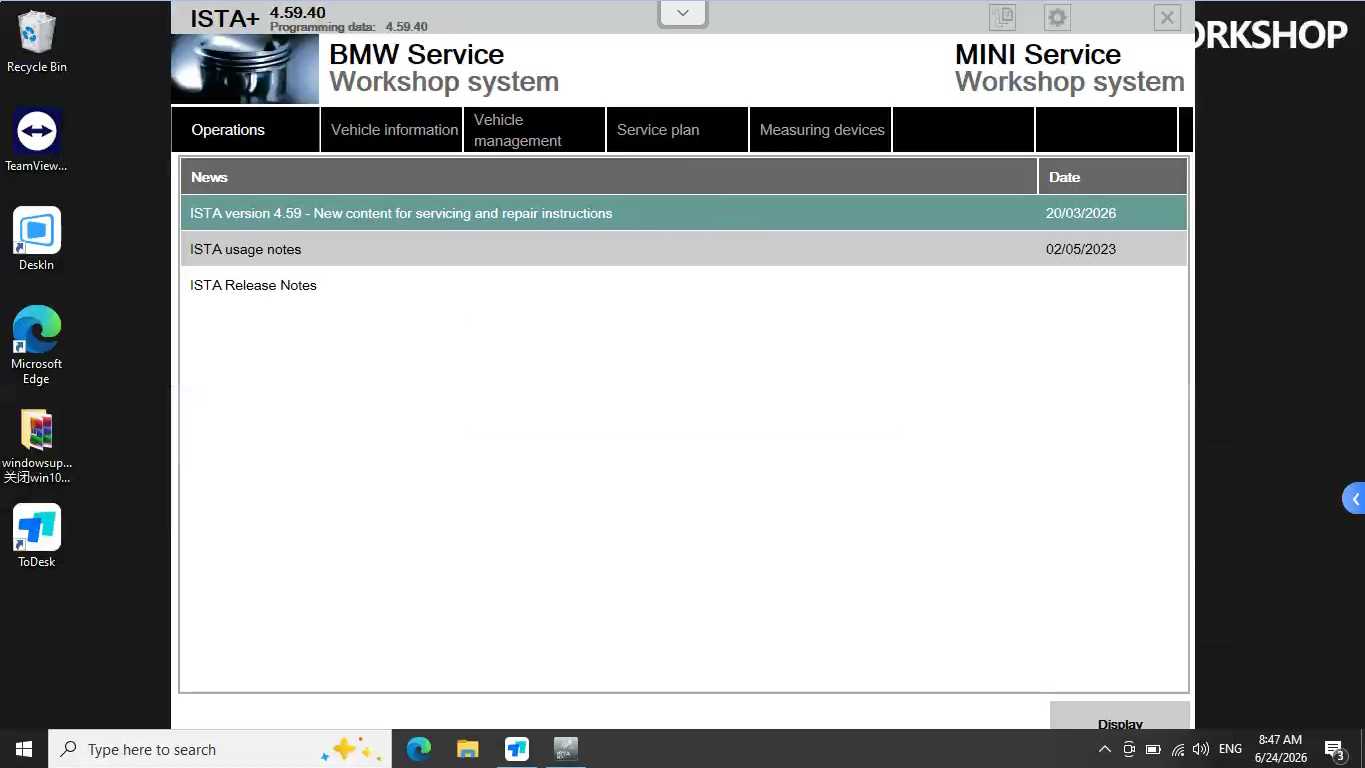Open the Measuring devices tab
The height and width of the screenshot is (768, 1365).
coord(821,130)
